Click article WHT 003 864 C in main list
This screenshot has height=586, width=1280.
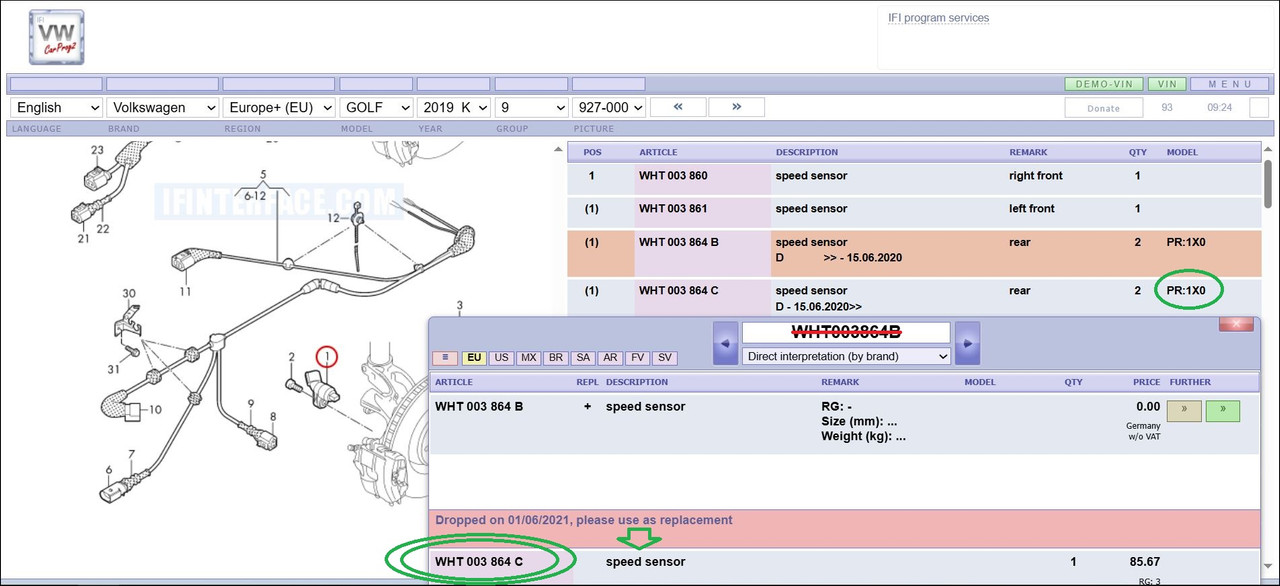679,291
